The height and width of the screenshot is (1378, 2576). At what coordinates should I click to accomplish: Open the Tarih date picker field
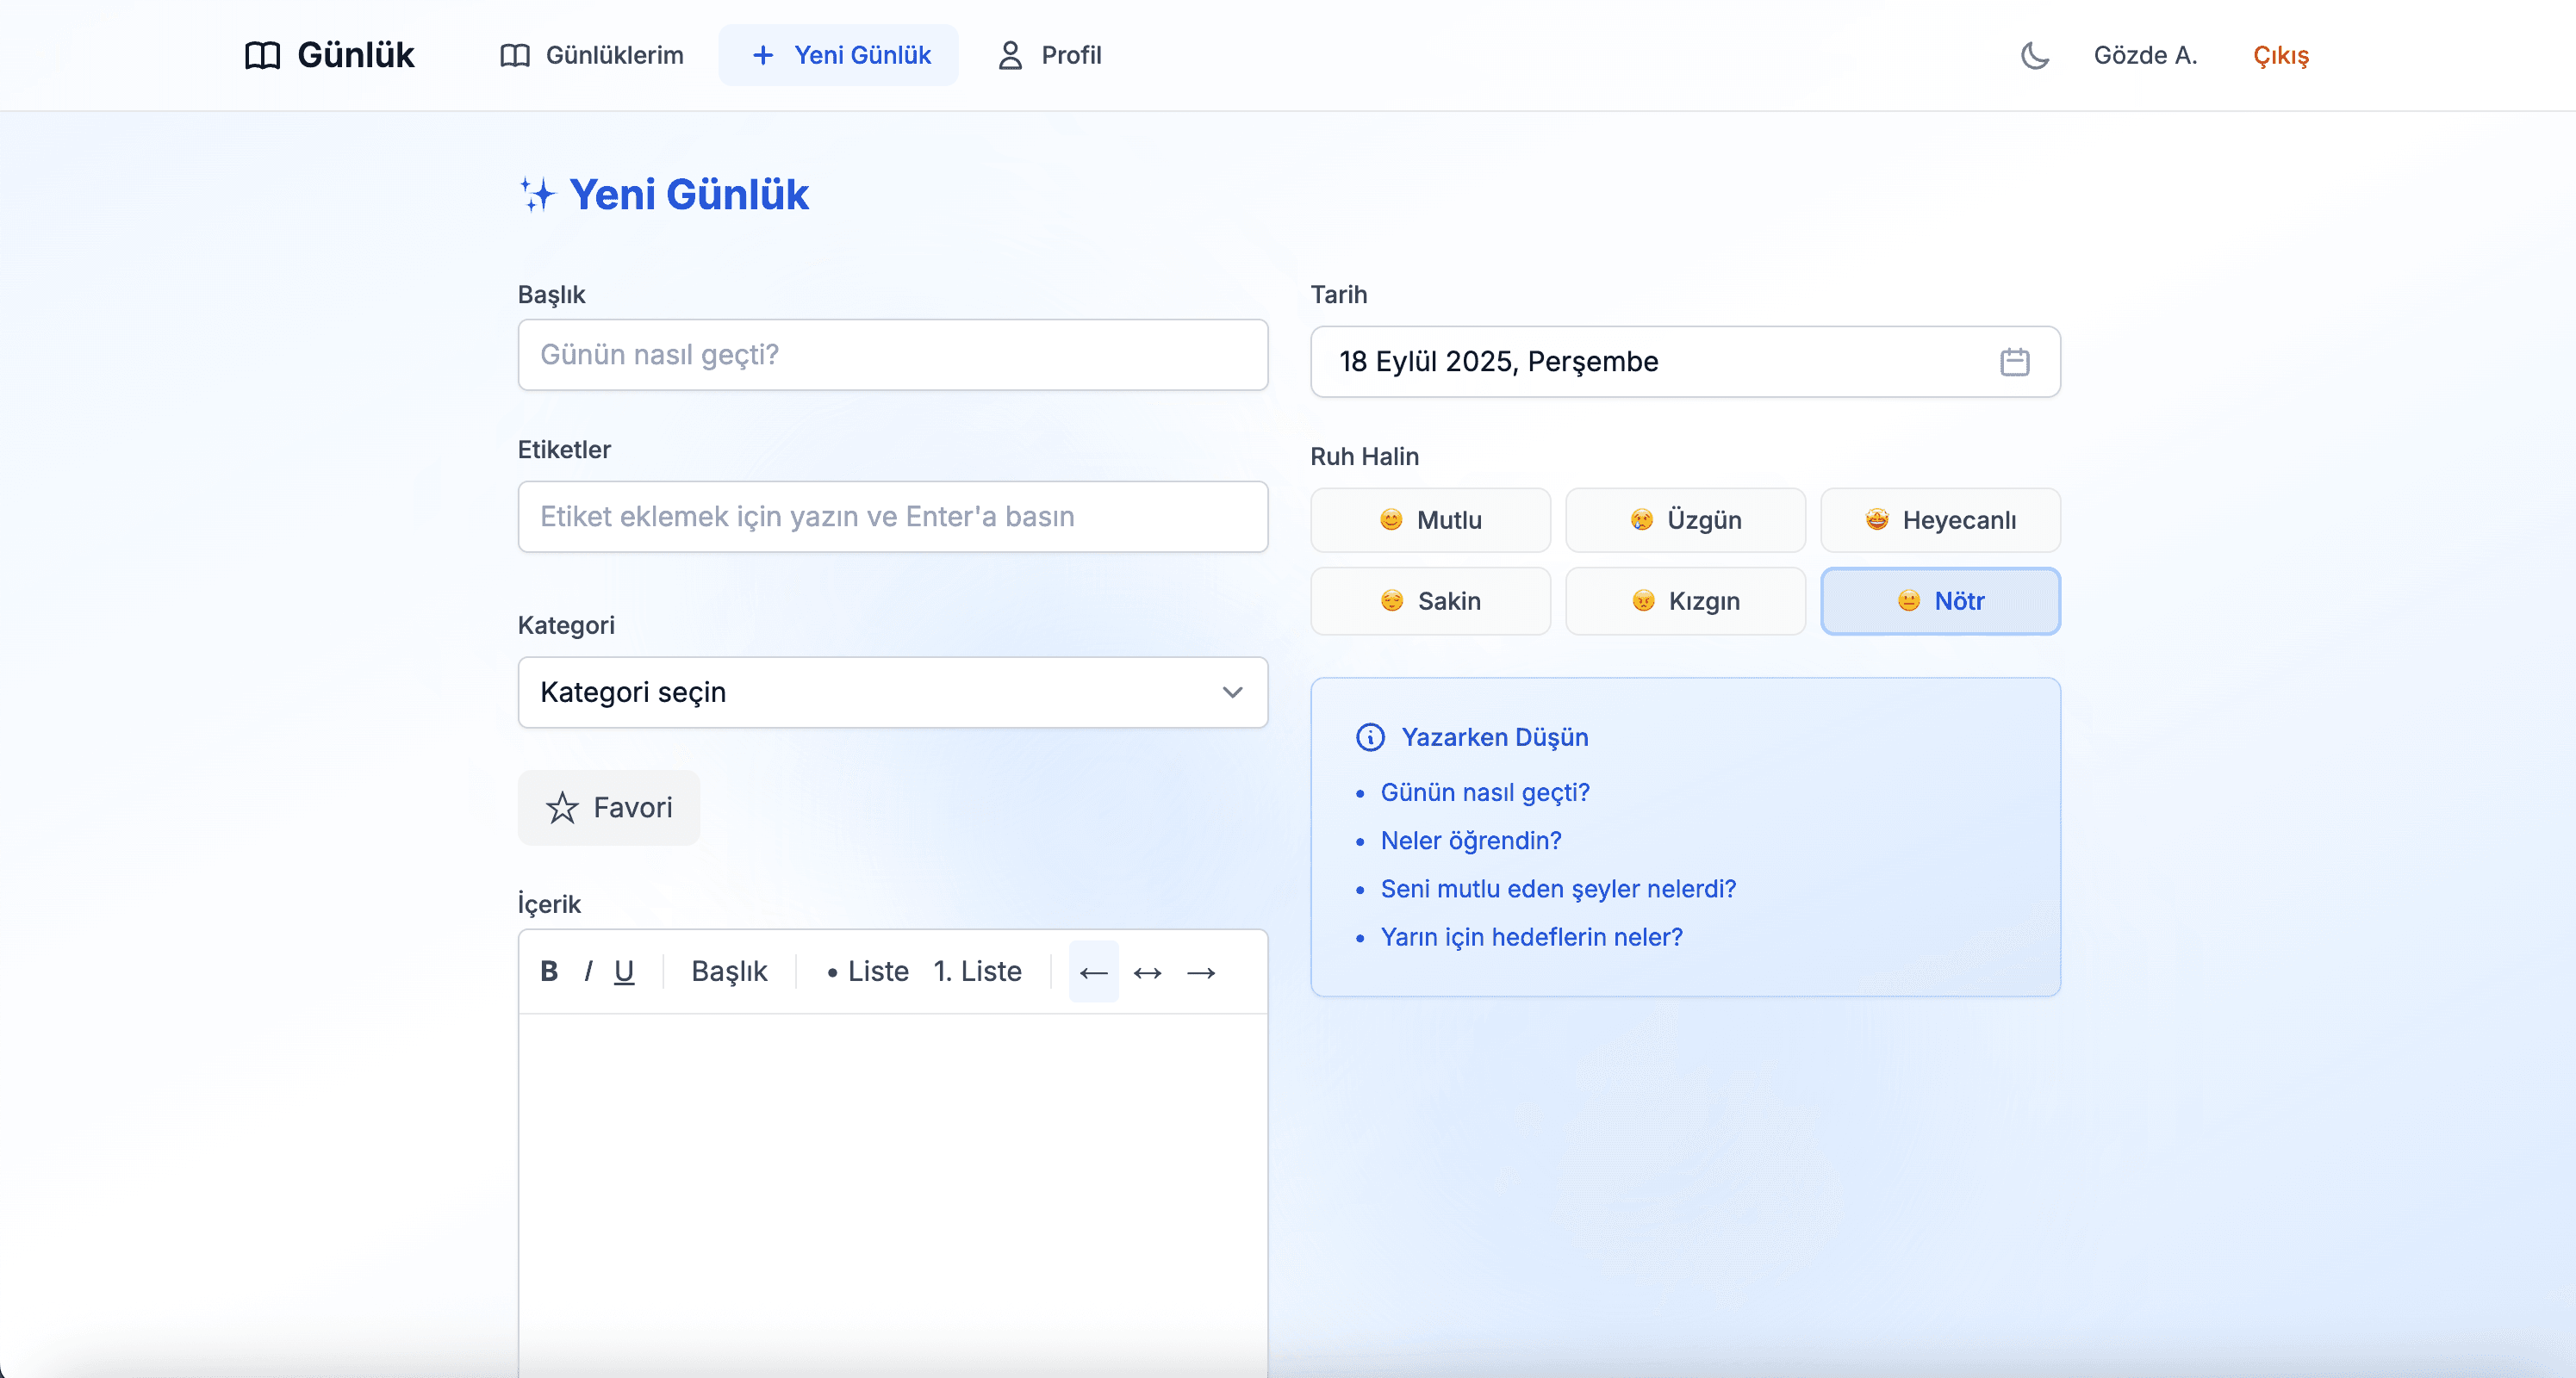[x=1660, y=362]
